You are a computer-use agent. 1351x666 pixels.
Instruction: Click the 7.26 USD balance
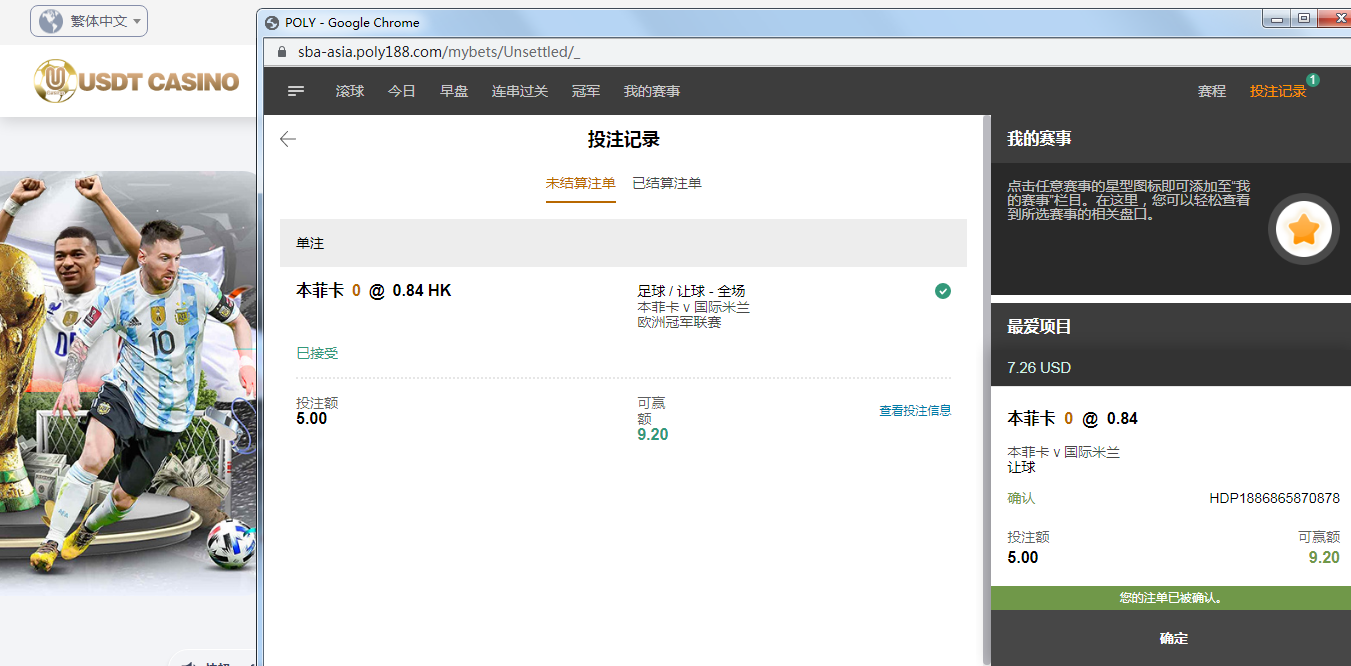point(1039,368)
